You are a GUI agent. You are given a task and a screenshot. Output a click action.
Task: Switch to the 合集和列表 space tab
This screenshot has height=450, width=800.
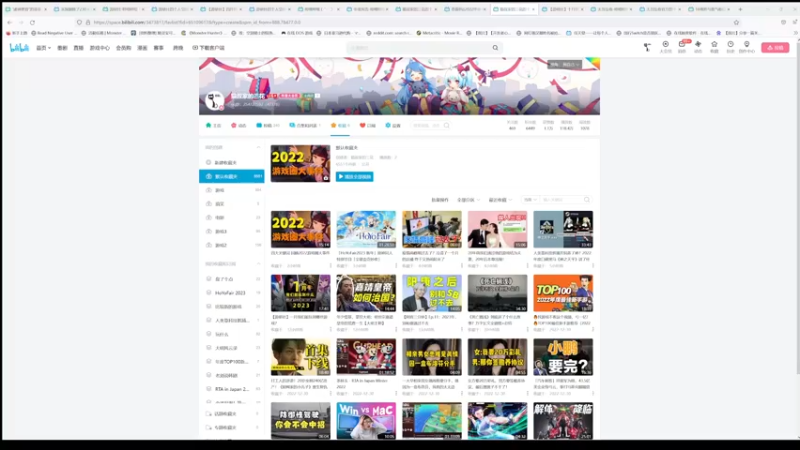coord(305,126)
